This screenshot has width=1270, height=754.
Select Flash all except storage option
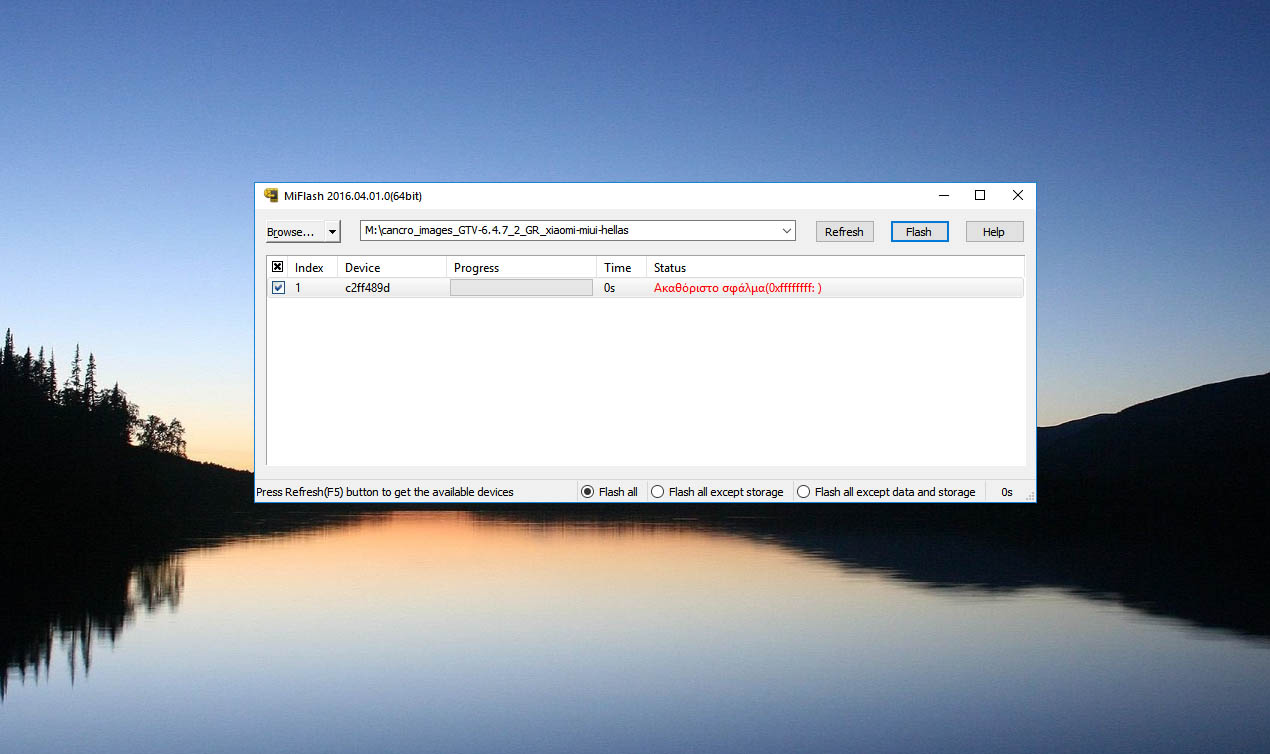(717, 491)
